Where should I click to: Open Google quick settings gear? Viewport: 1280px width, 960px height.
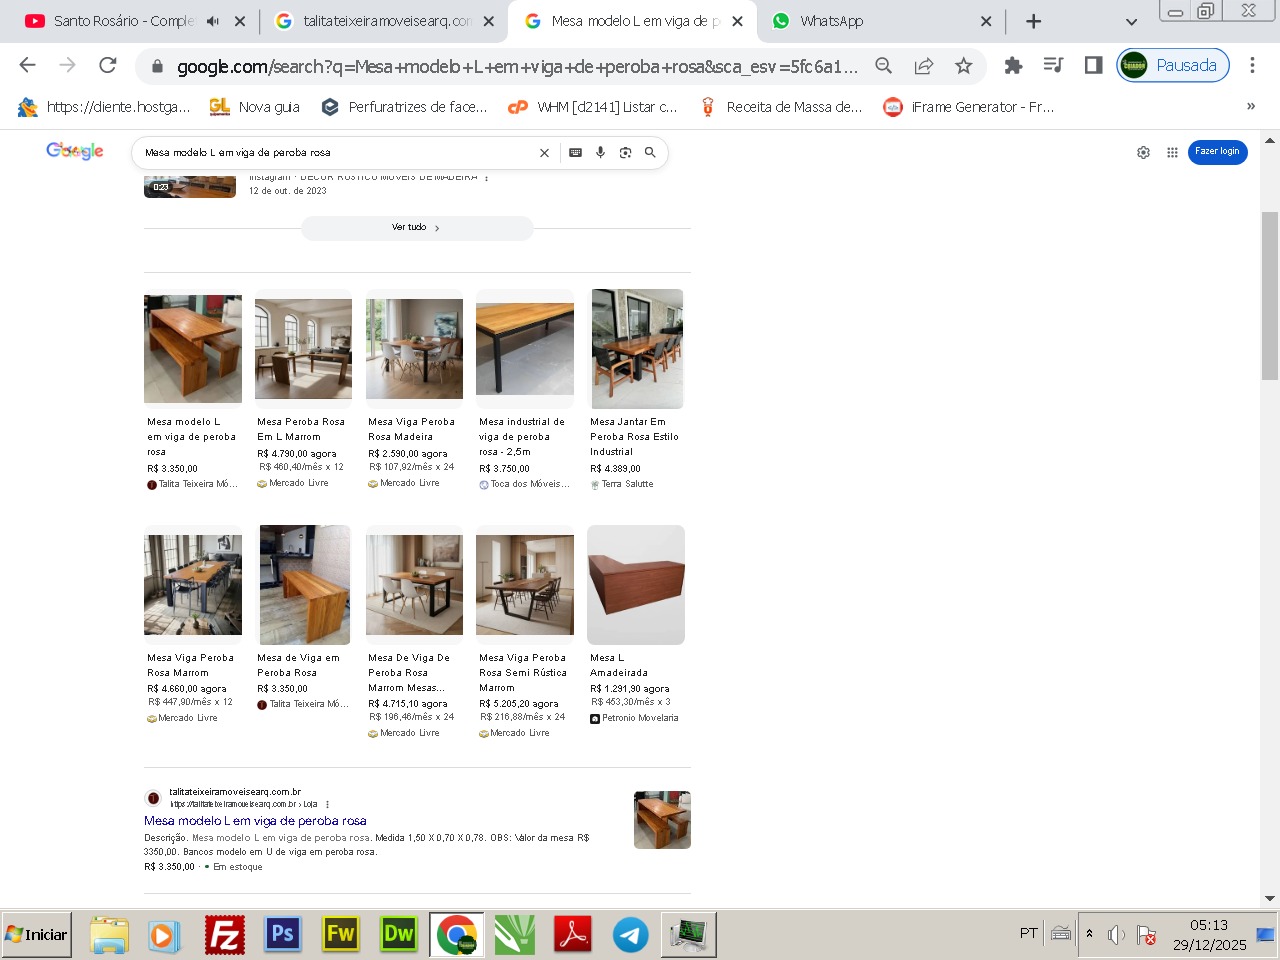click(1143, 153)
